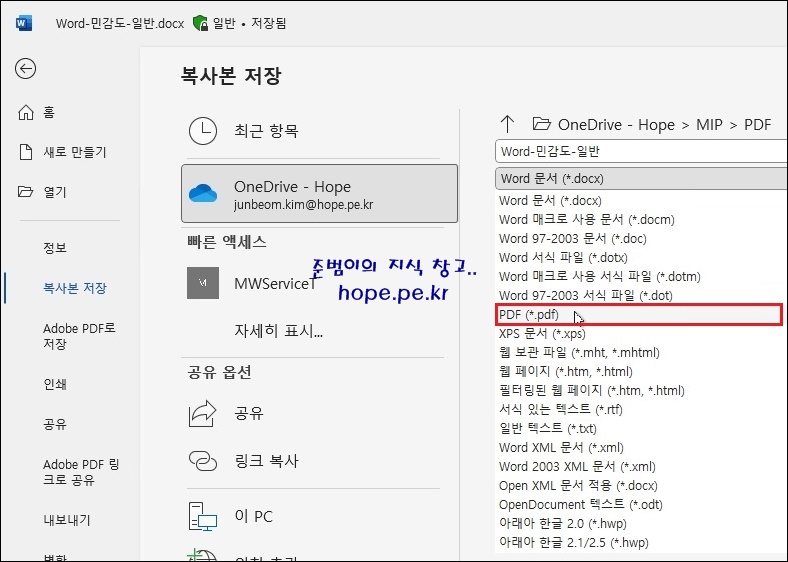
Task: Select 일반 텍스트 (*.txt)
Action: tap(548, 429)
